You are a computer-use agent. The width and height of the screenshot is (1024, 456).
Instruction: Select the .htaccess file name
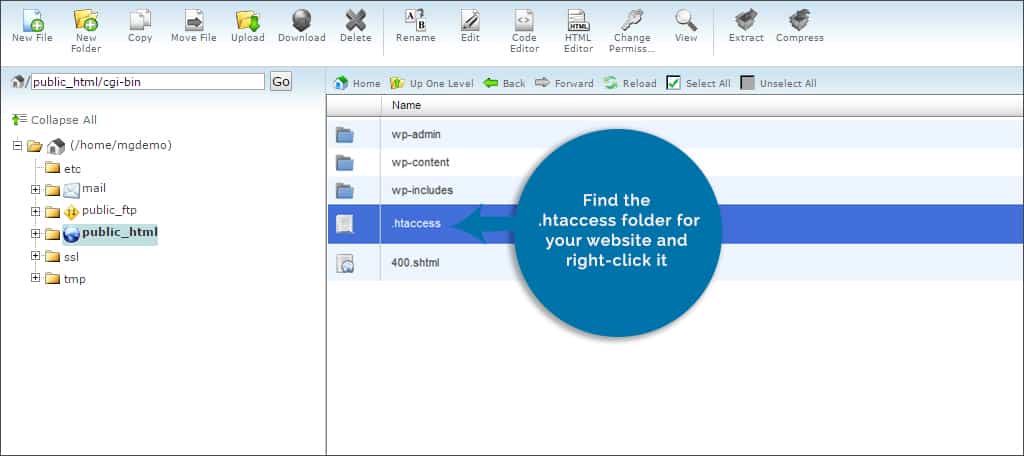(x=416, y=223)
